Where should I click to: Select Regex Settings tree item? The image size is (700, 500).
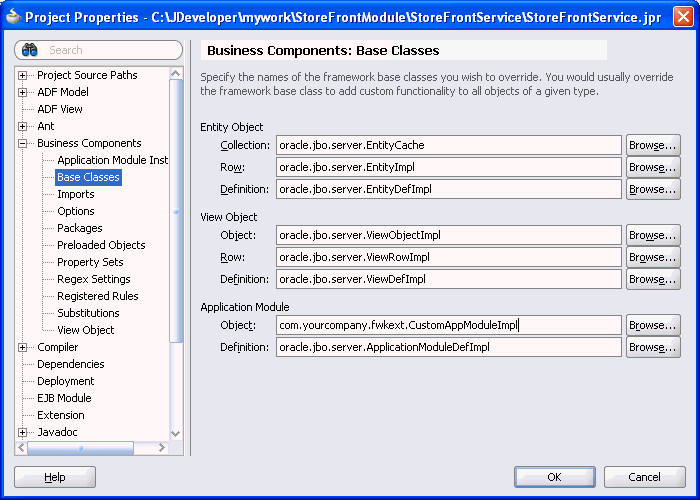(94, 279)
